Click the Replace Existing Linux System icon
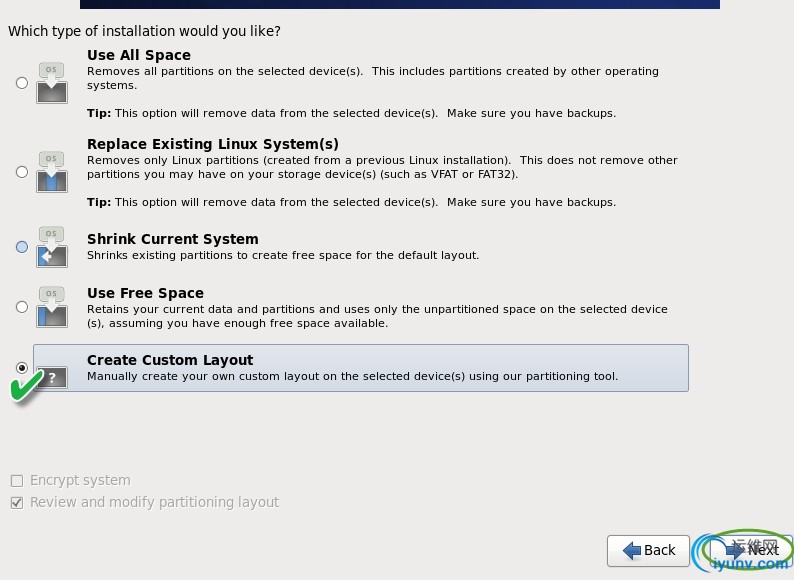 (52, 172)
